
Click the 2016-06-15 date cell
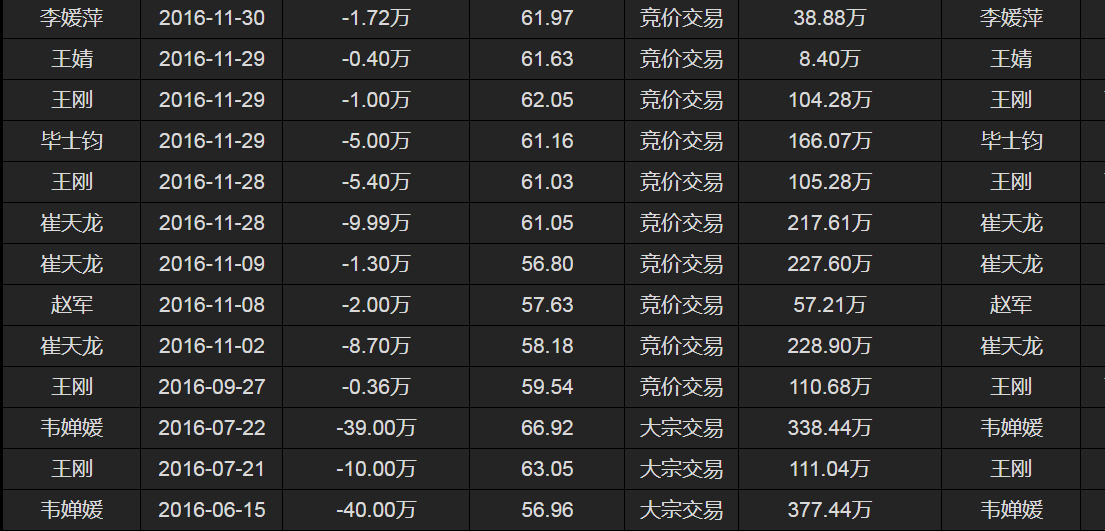pyautogui.click(x=212, y=510)
